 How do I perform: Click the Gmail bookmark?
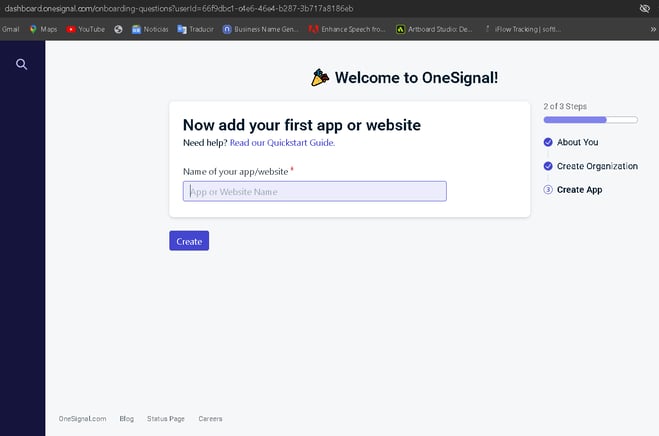tap(11, 29)
